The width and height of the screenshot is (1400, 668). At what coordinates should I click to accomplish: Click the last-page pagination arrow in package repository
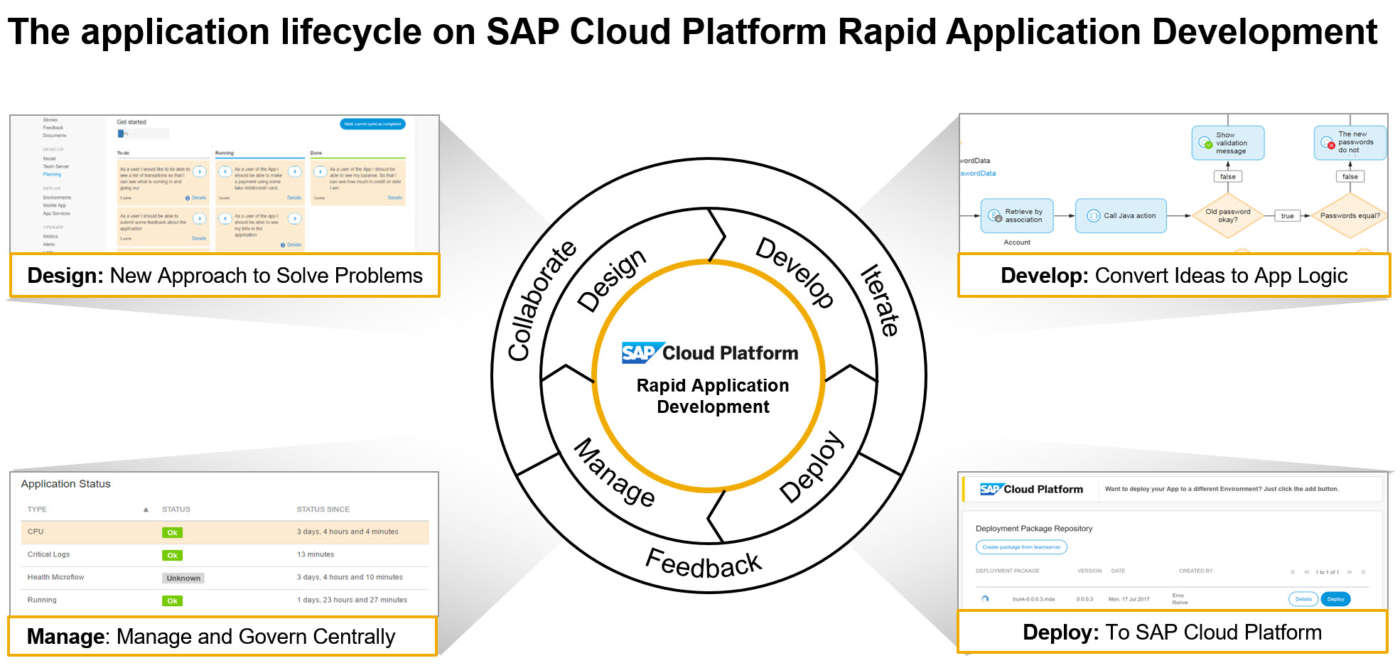tap(1364, 572)
